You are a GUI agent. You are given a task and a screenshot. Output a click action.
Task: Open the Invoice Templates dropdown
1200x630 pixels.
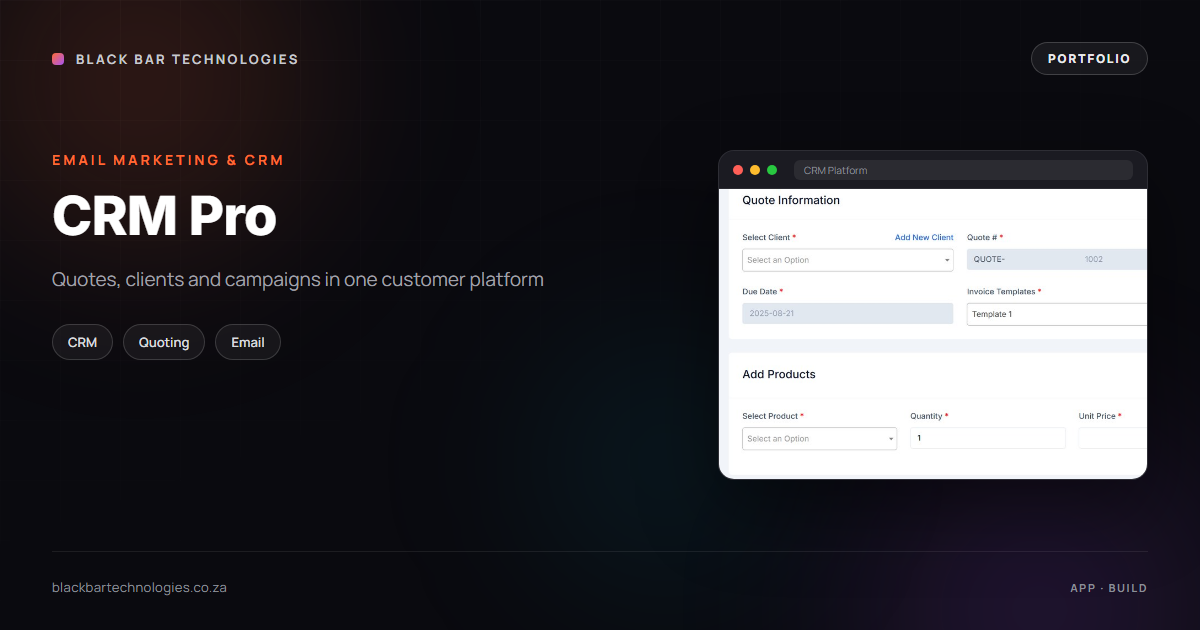pyautogui.click(x=1057, y=314)
